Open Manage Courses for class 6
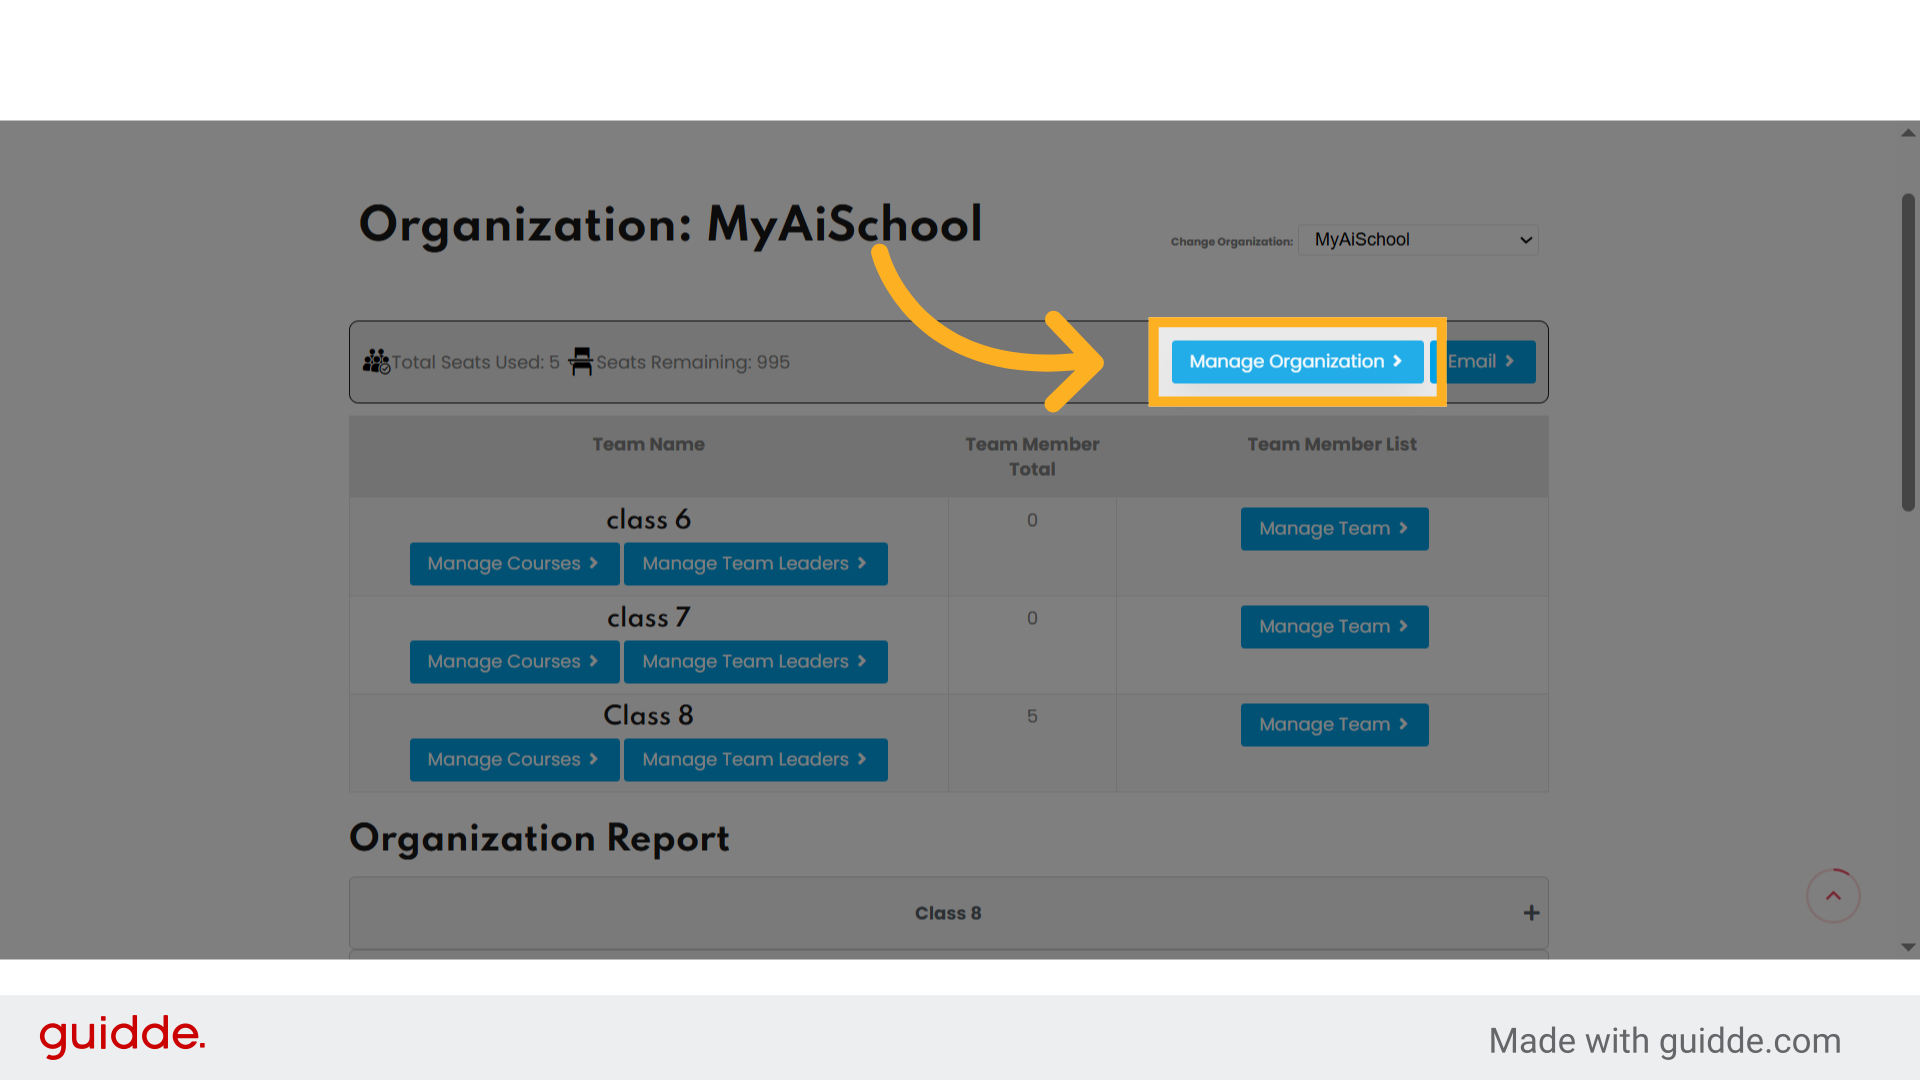The height and width of the screenshot is (1080, 1920). [514, 563]
